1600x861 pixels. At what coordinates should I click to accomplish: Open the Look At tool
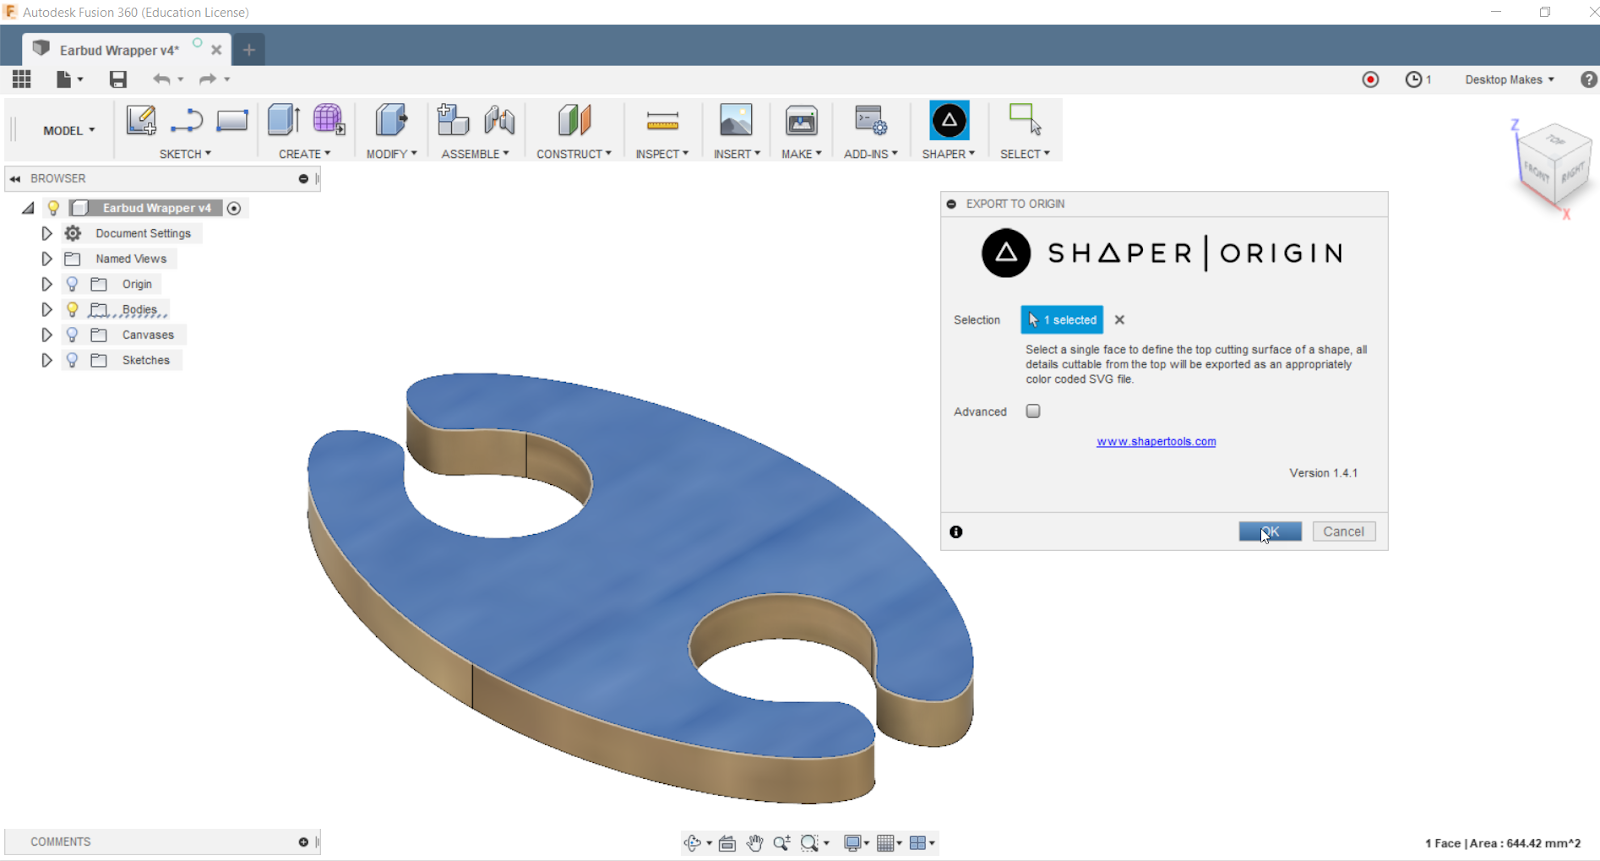[727, 843]
